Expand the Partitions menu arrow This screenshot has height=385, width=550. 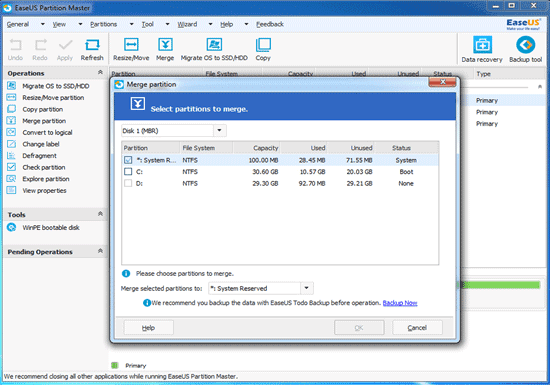[132, 24]
